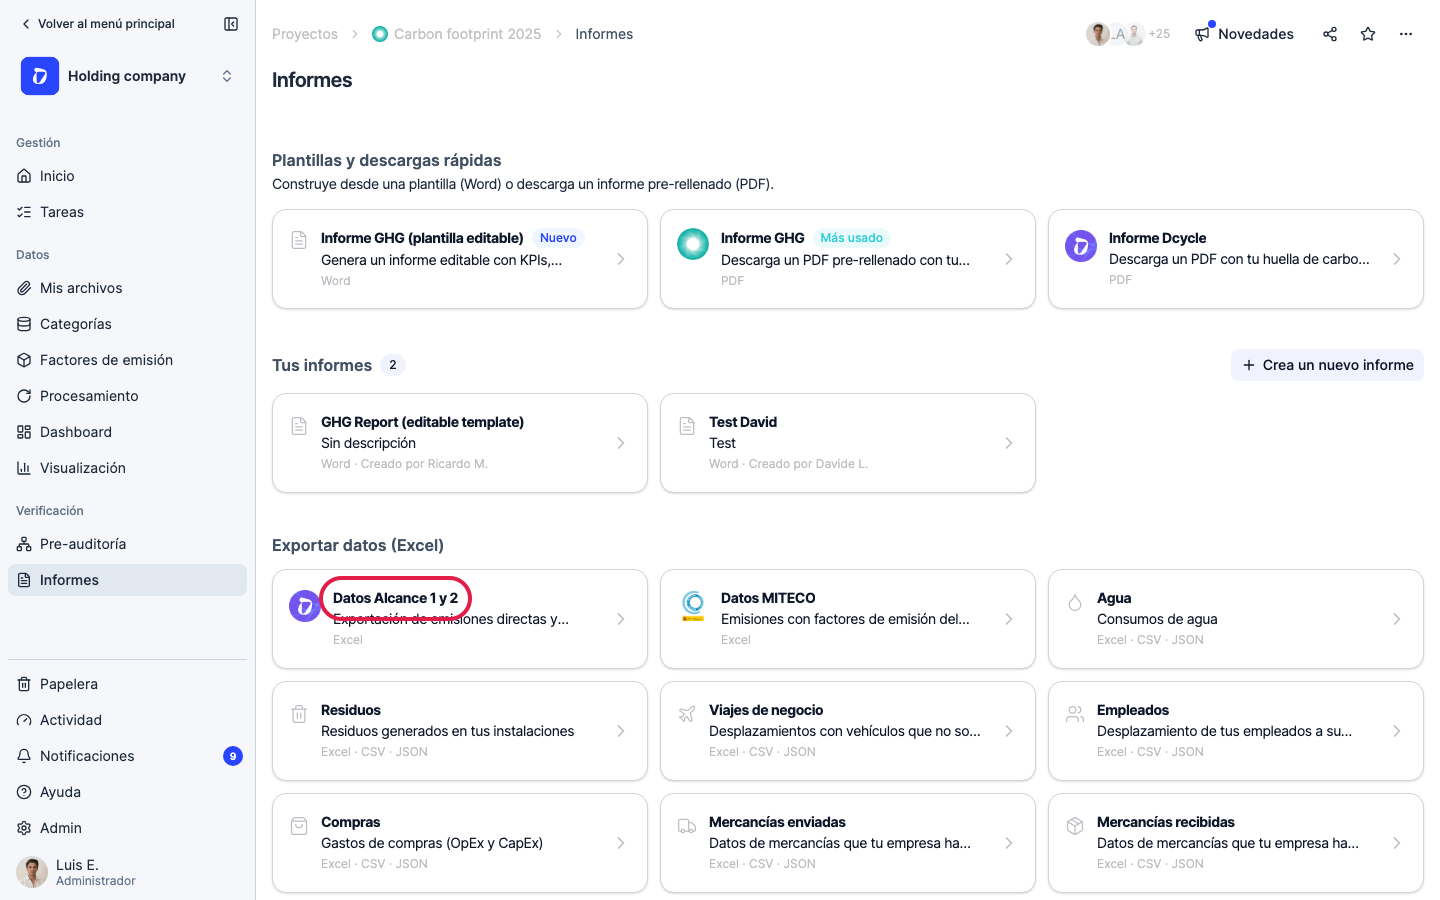Click the Dashboard grid icon
The width and height of the screenshot is (1440, 900).
coord(24,432)
